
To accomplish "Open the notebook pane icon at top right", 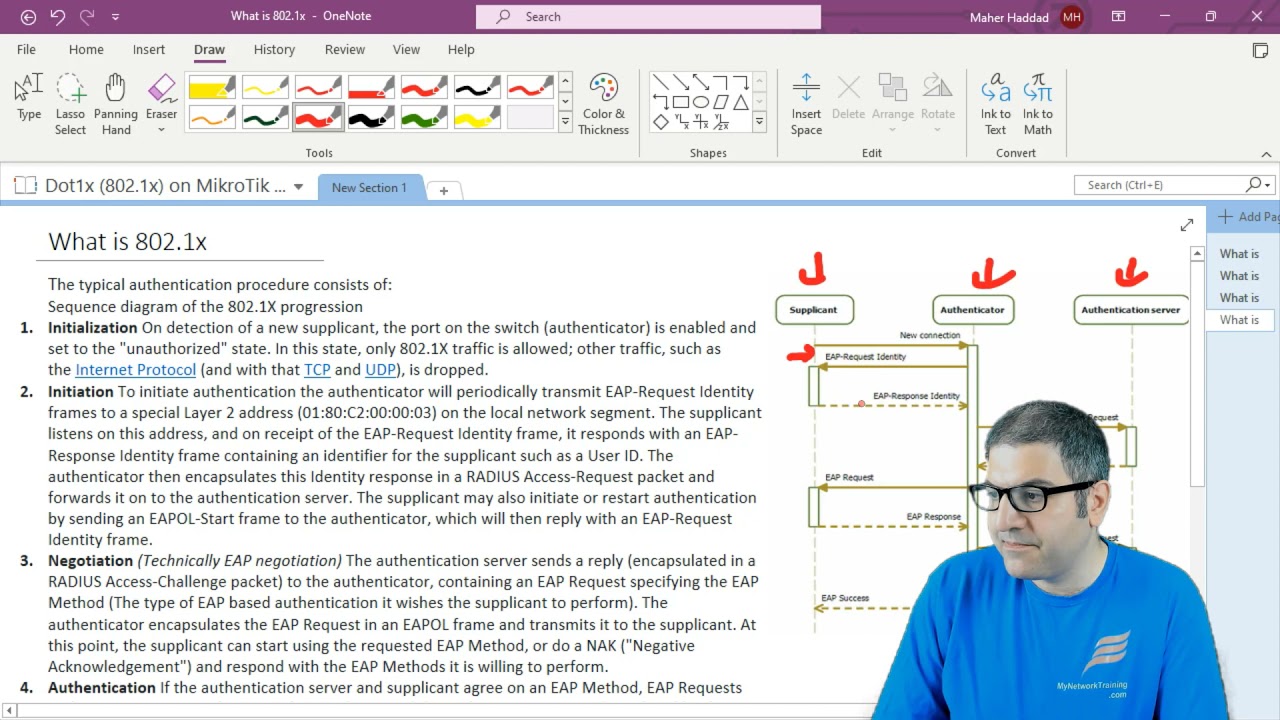I will [x=1260, y=50].
